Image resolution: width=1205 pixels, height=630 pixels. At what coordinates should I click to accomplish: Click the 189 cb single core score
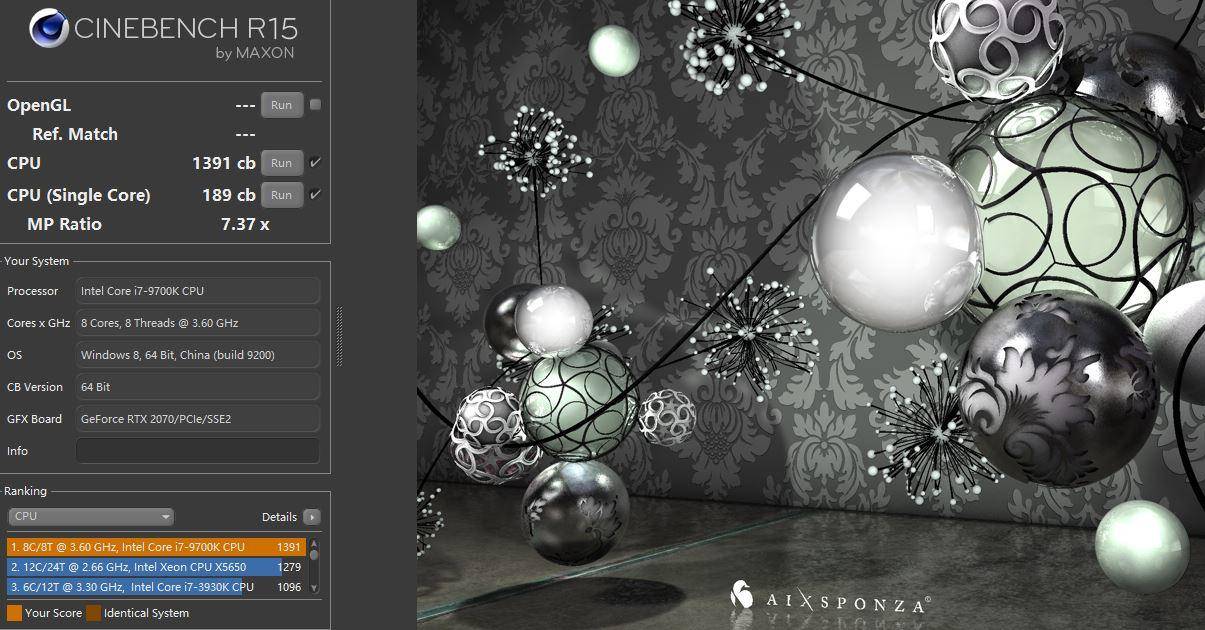pos(229,195)
